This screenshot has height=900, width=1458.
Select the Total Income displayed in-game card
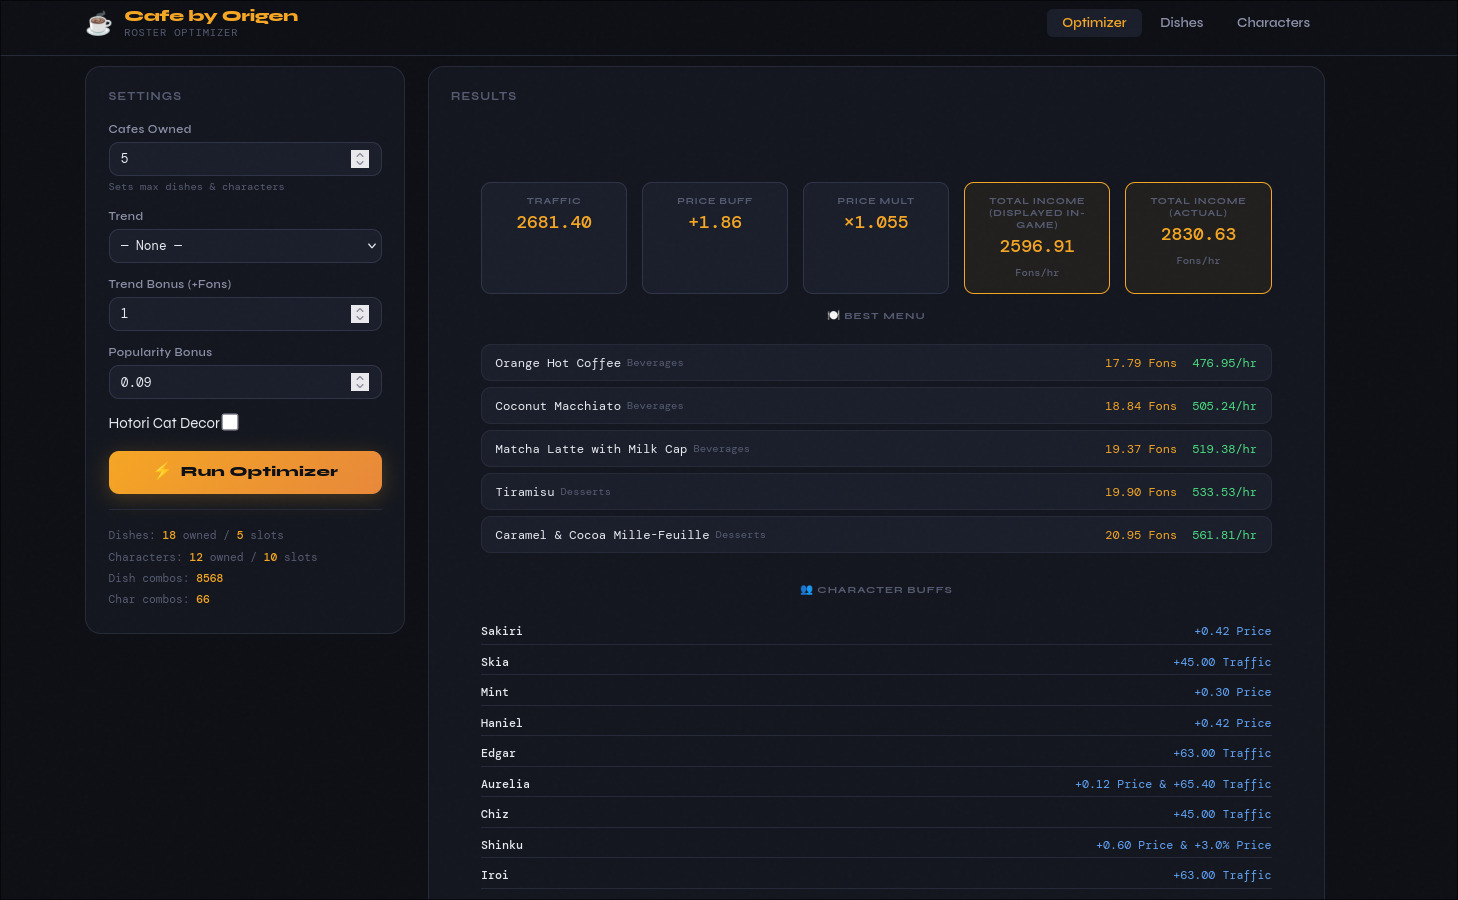tap(1037, 238)
